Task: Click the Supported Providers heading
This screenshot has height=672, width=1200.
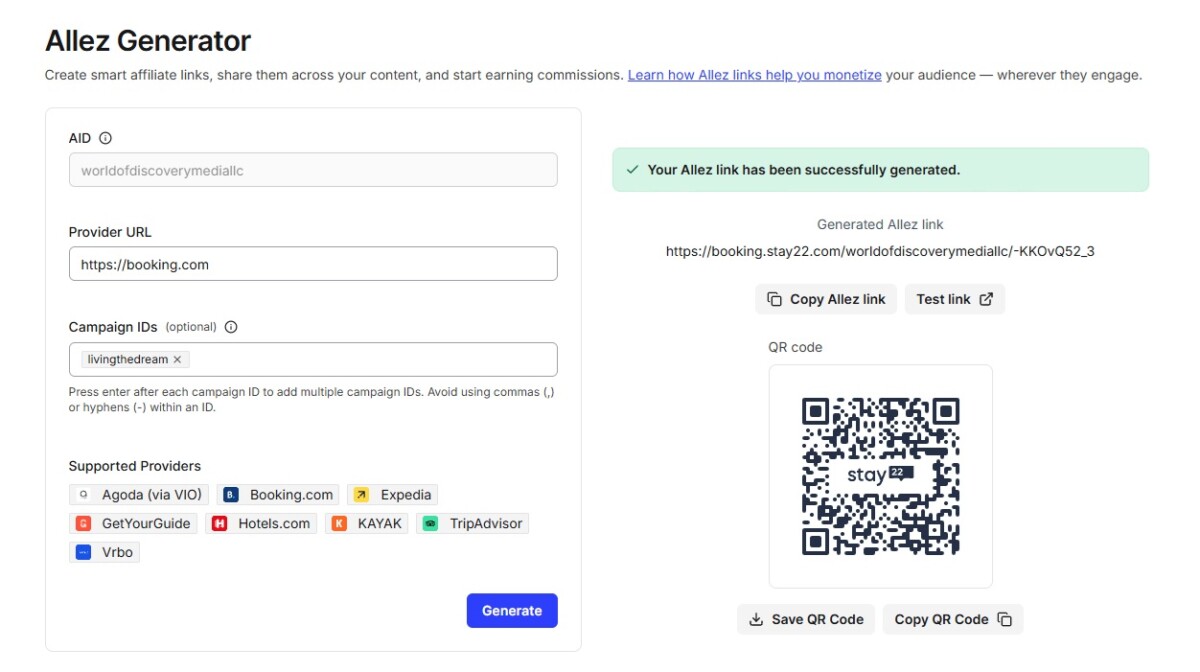Action: click(135, 466)
